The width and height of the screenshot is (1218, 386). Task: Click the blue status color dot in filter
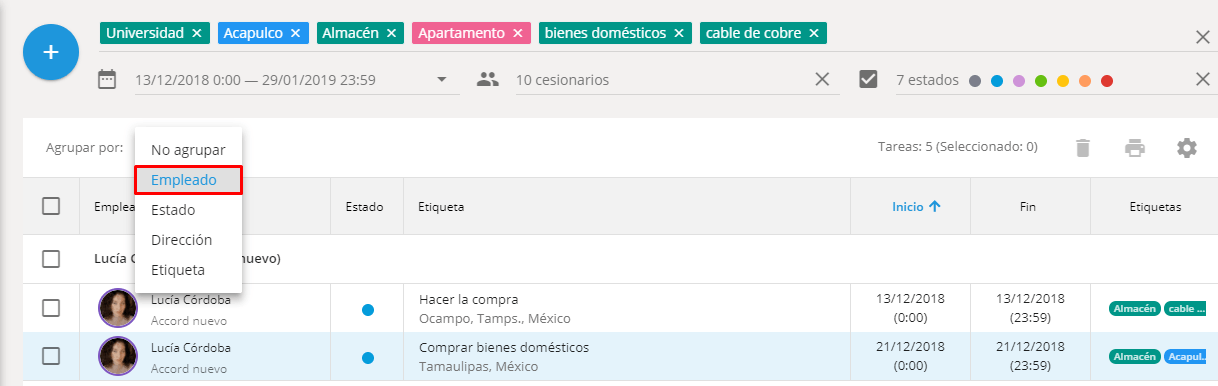(997, 81)
